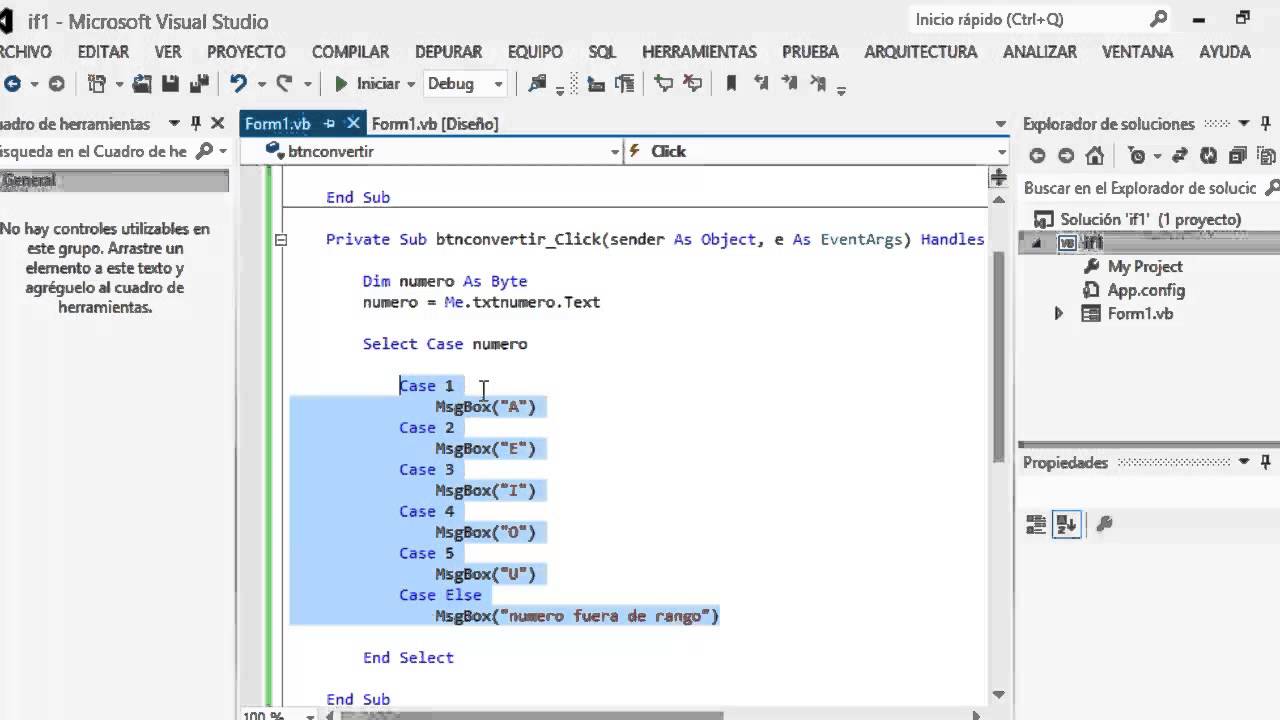Viewport: 1280px width, 720px height.
Task: Open the Undo history dropdown arrow
Action: tap(262, 85)
